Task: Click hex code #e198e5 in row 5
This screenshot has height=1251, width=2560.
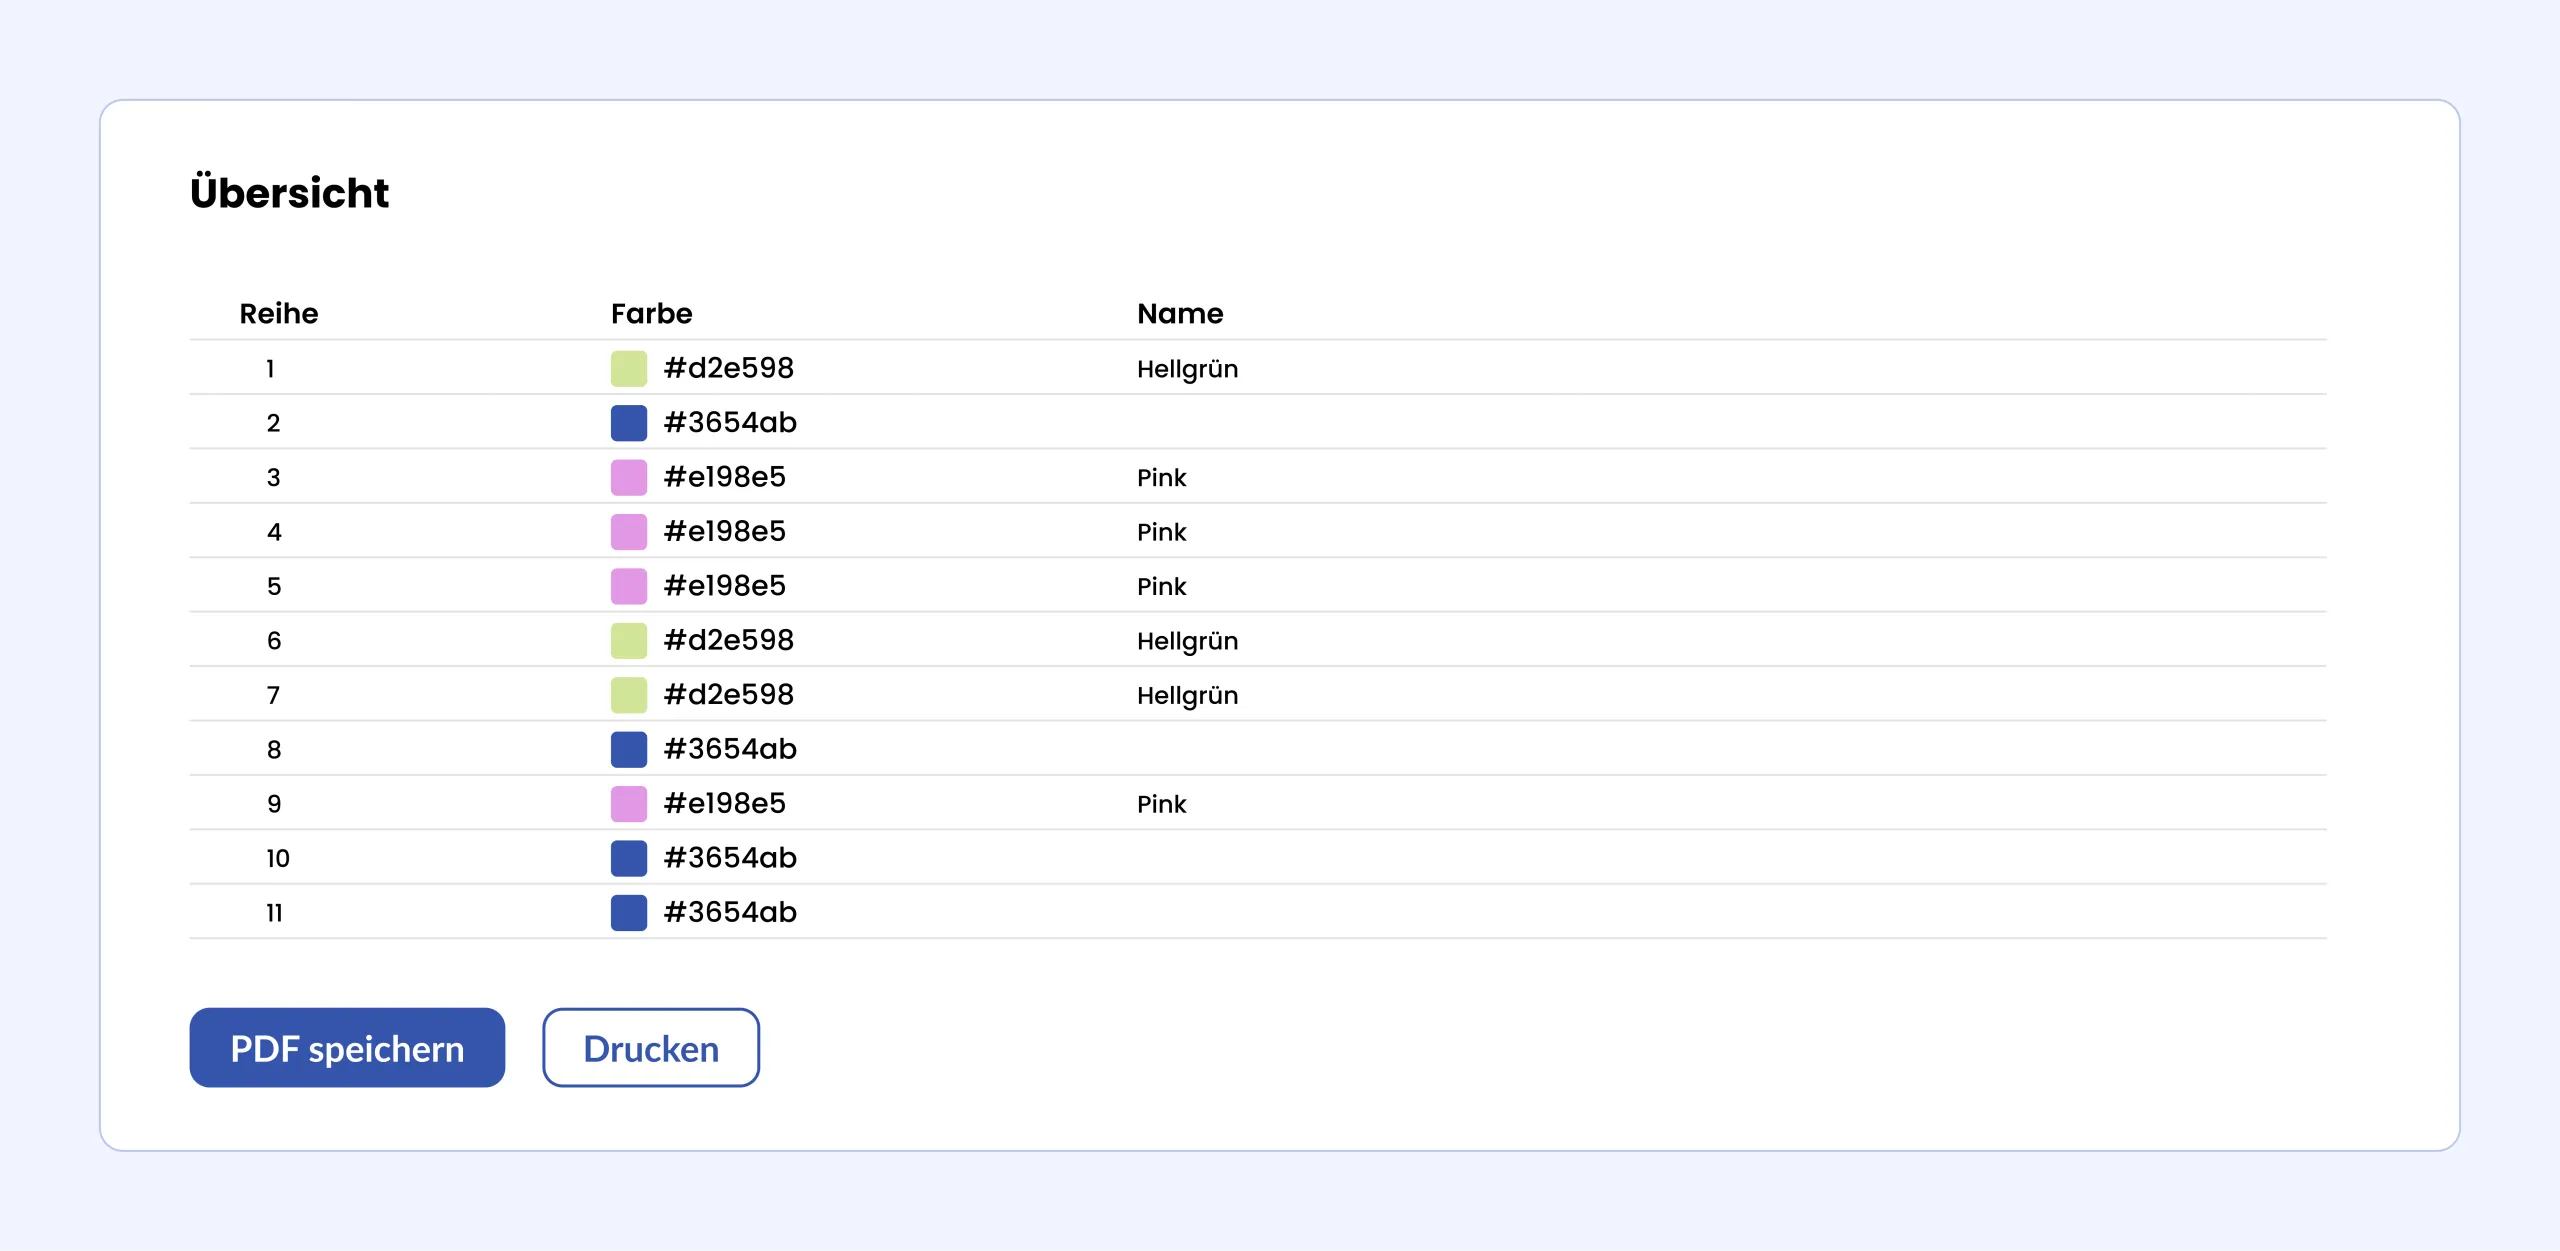Action: (725, 586)
